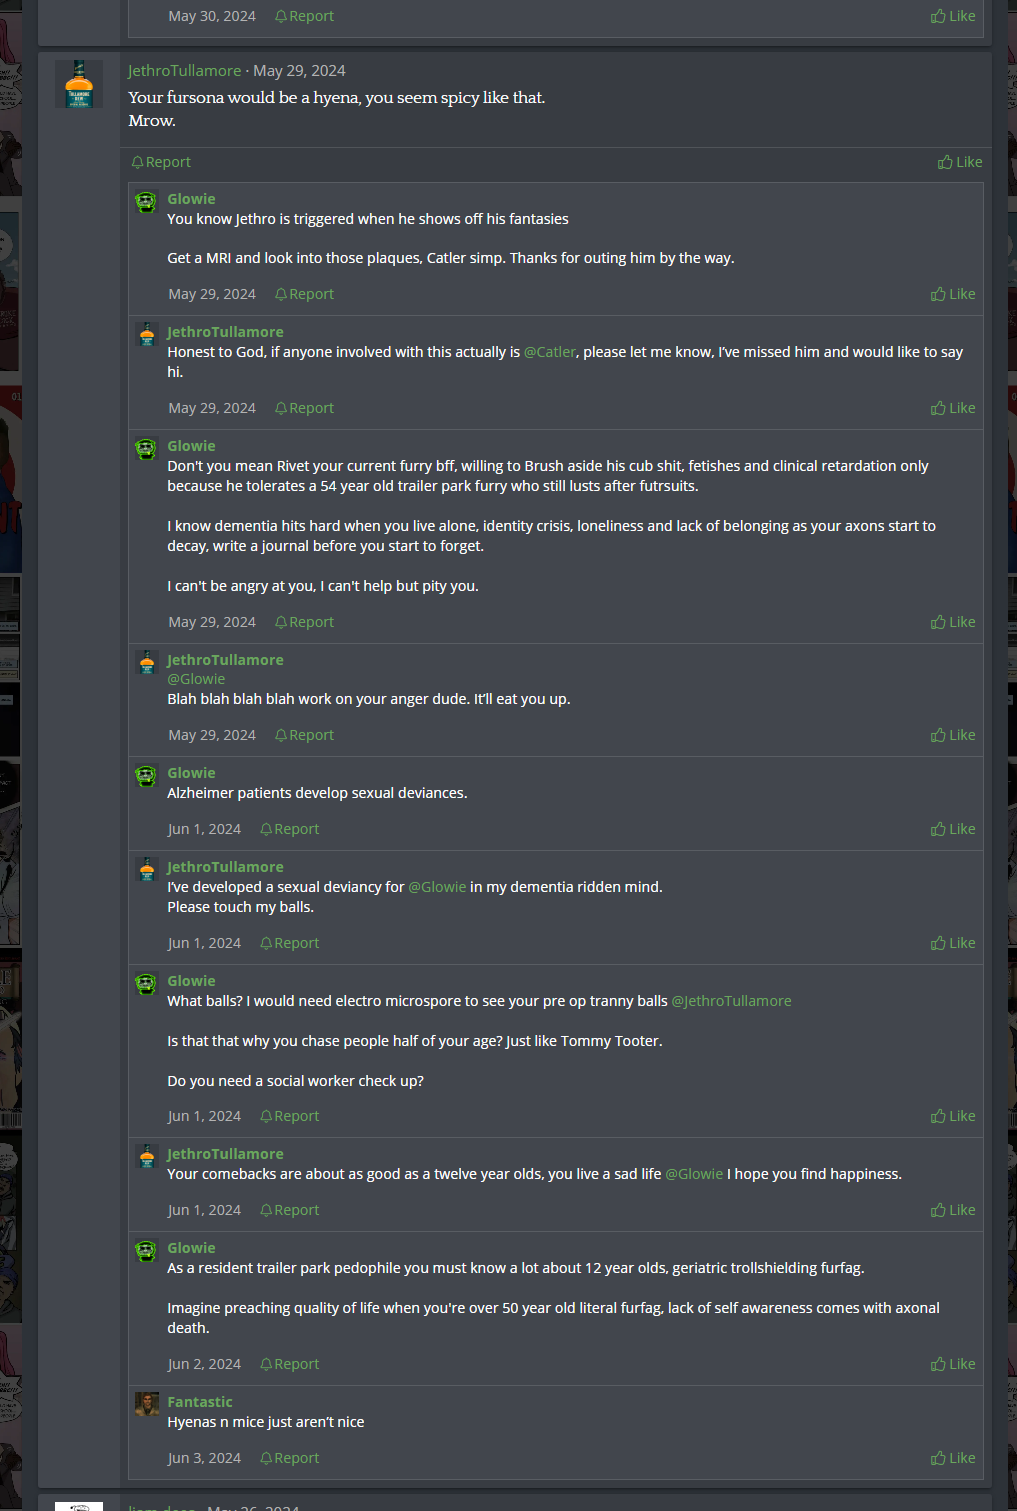The height and width of the screenshot is (1511, 1017).
Task: Like the May 30 comment at top
Action: click(x=953, y=16)
